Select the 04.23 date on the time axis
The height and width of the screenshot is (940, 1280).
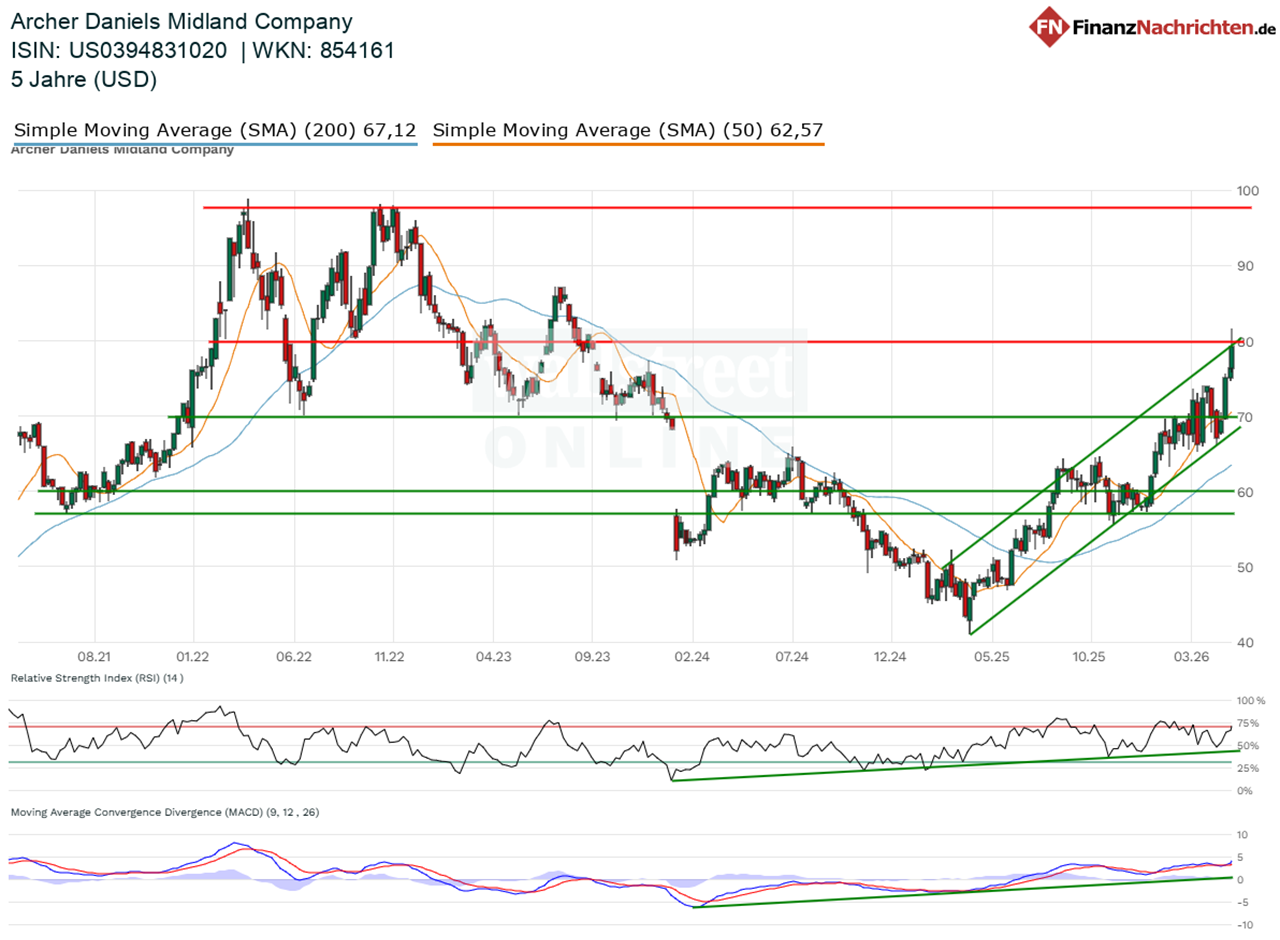pyautogui.click(x=492, y=657)
